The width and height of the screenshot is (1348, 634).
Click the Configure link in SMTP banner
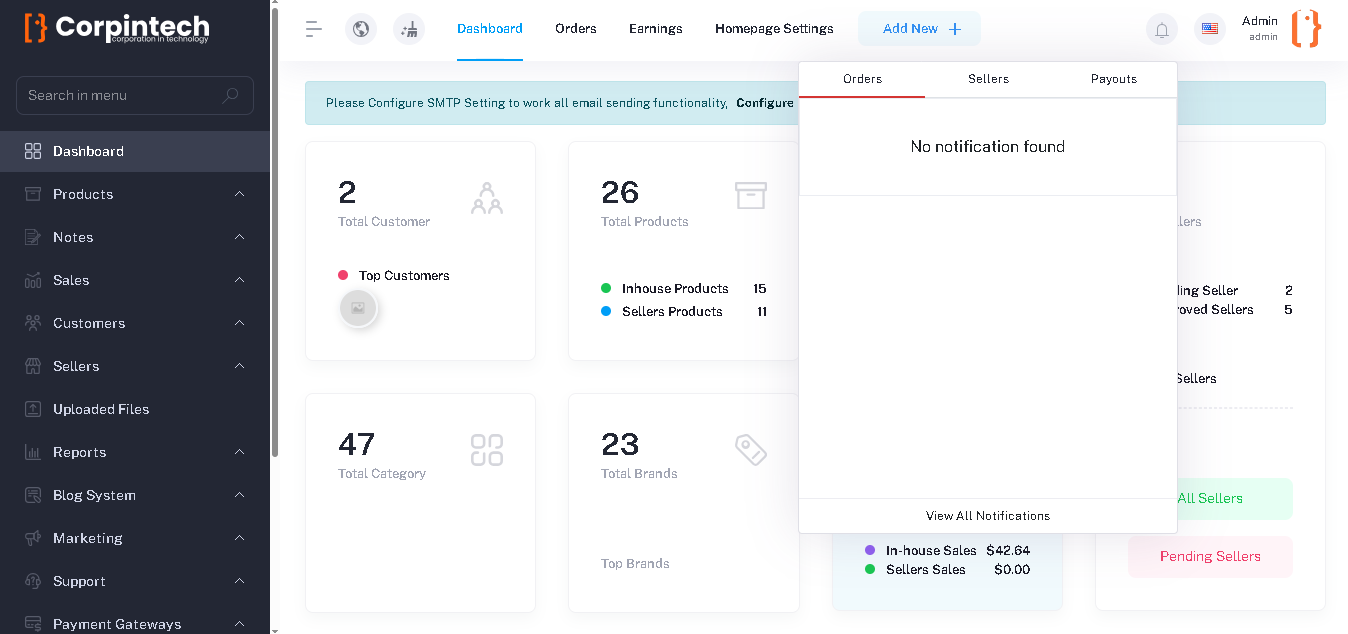click(x=764, y=102)
